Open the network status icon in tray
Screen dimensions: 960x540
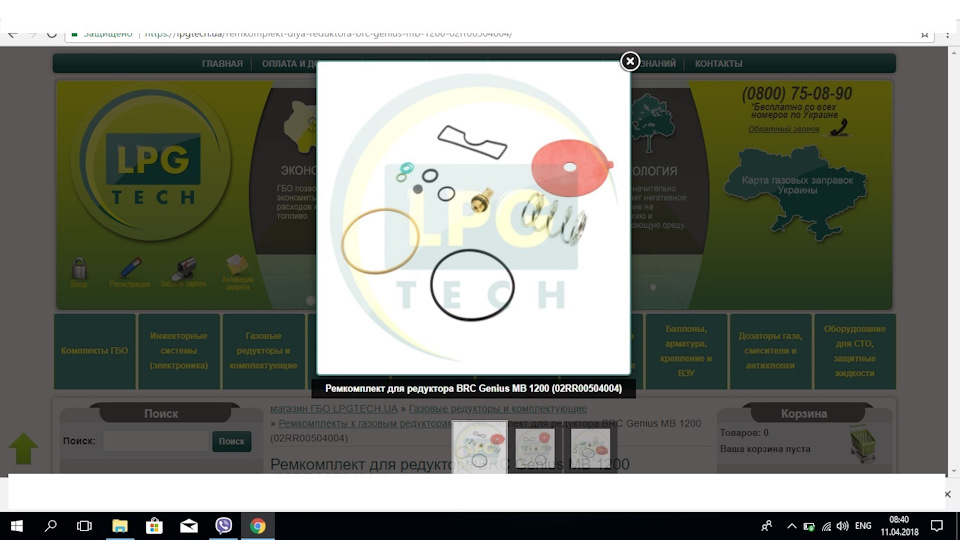tap(826, 526)
